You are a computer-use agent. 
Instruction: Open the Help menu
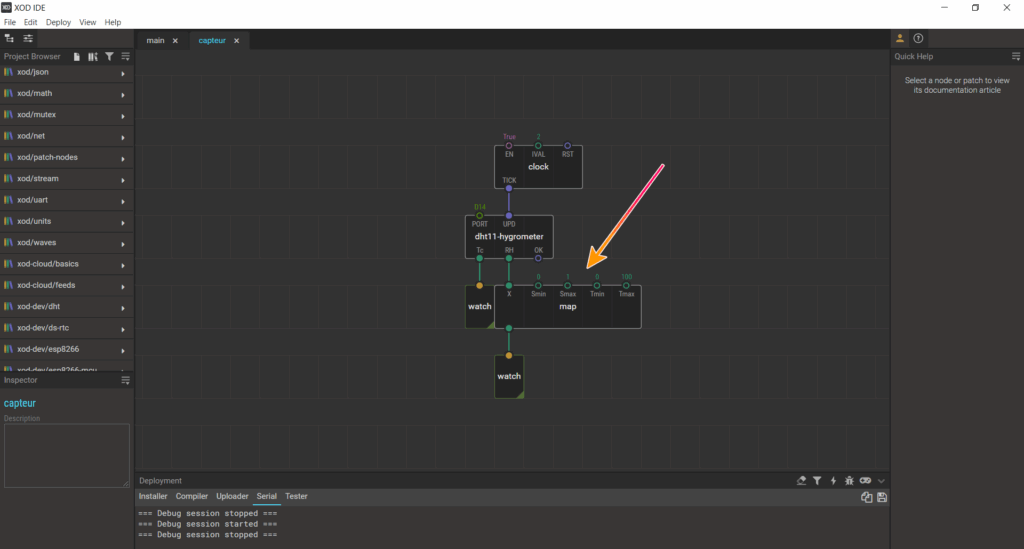(x=113, y=22)
